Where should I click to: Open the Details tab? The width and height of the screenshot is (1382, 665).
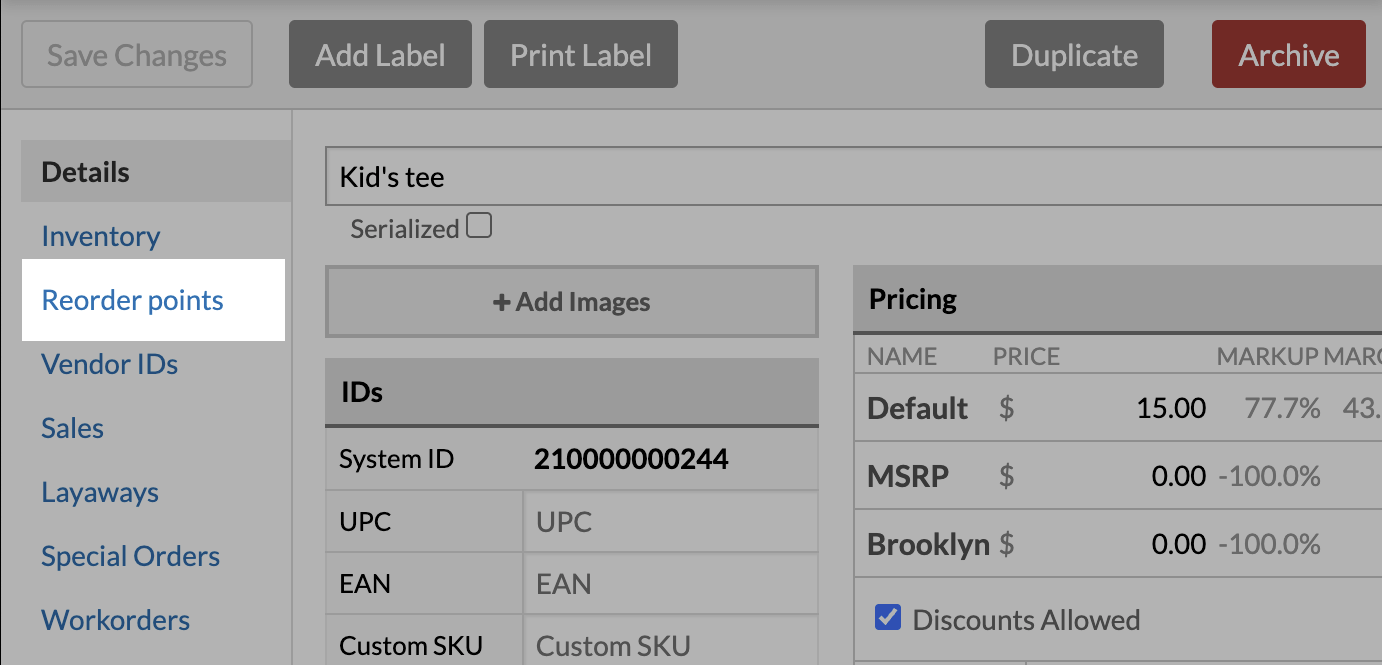coord(86,172)
